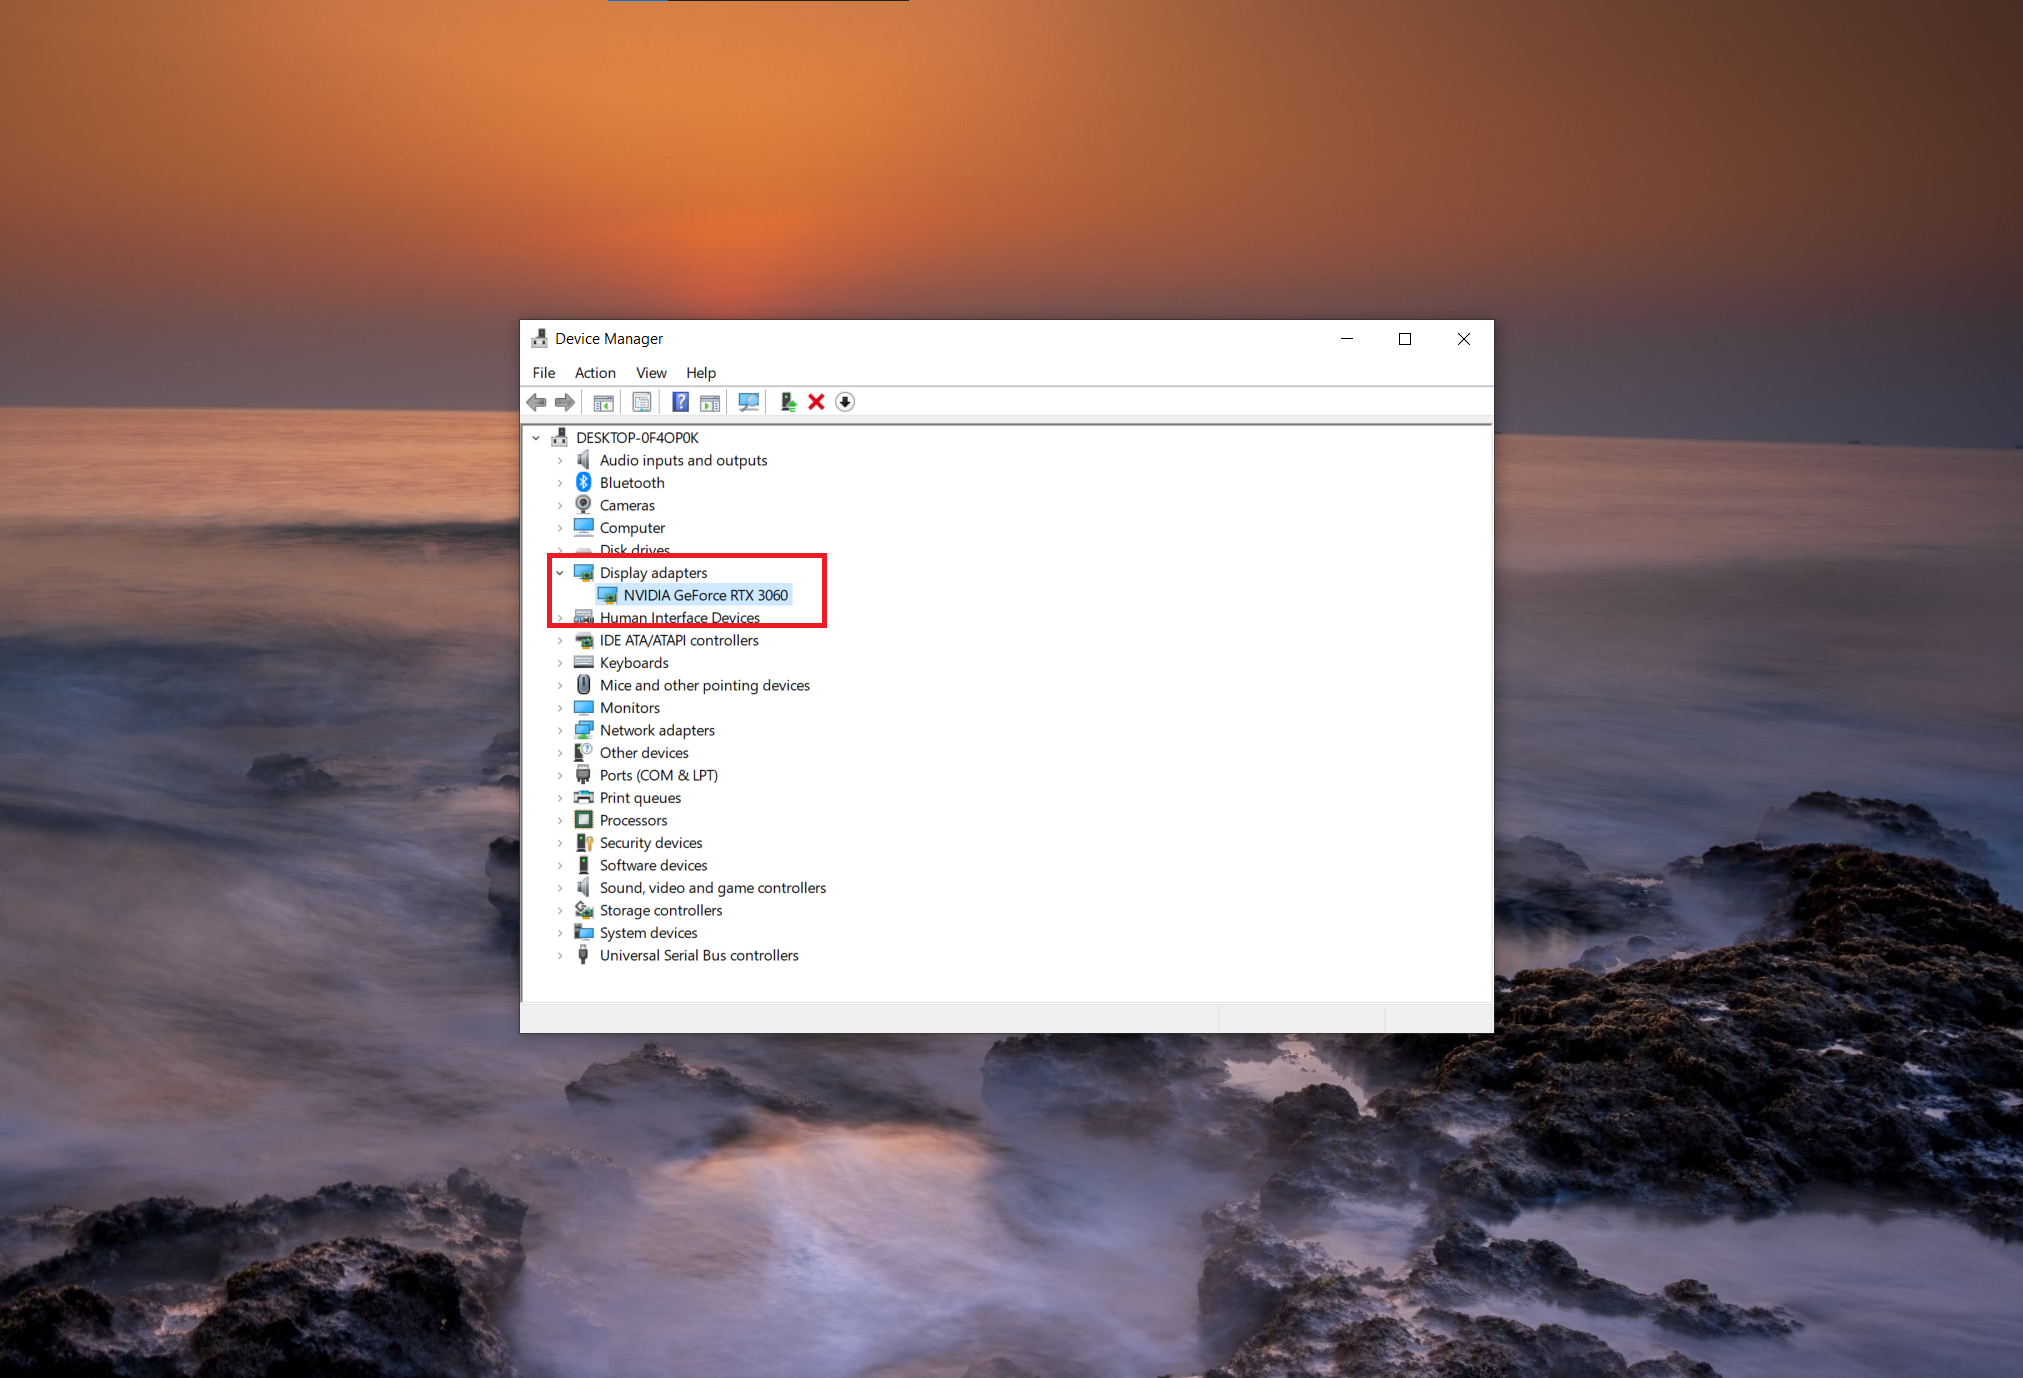Select NVIDIA GeForce RTX 3060 device

click(705, 595)
